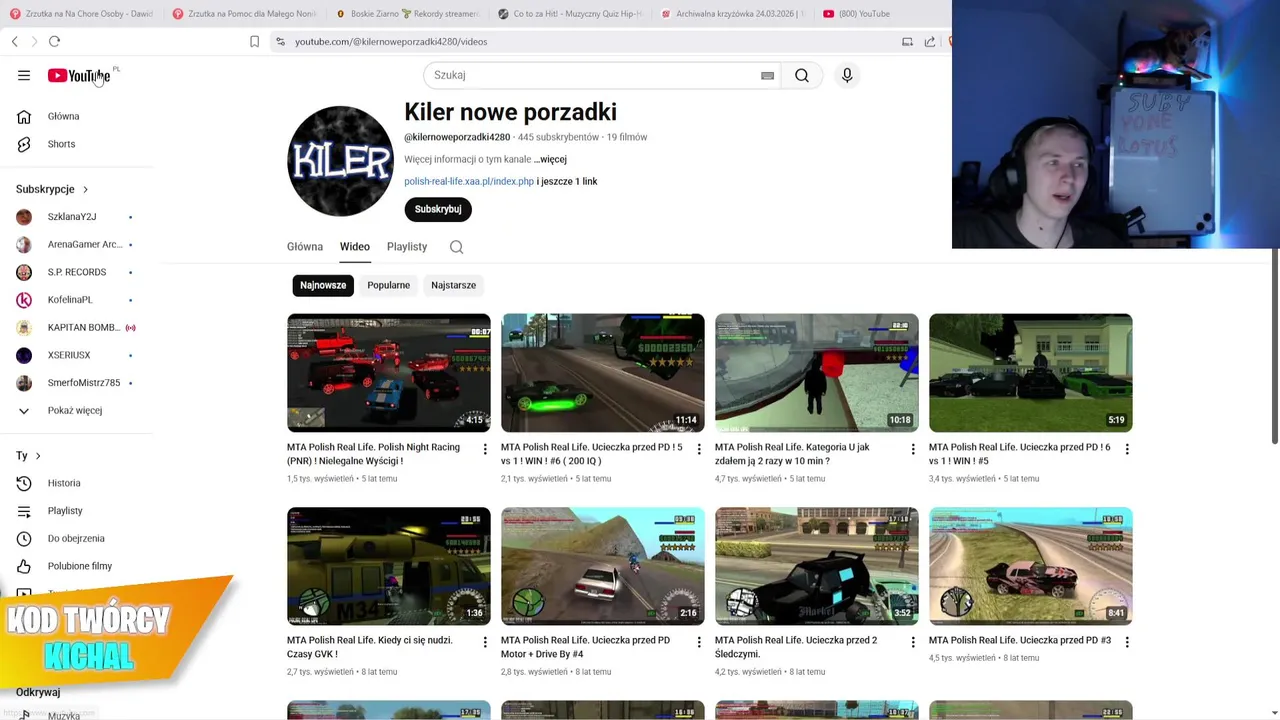Click the browser address bar URL
The width and height of the screenshot is (1280, 720).
point(391,42)
